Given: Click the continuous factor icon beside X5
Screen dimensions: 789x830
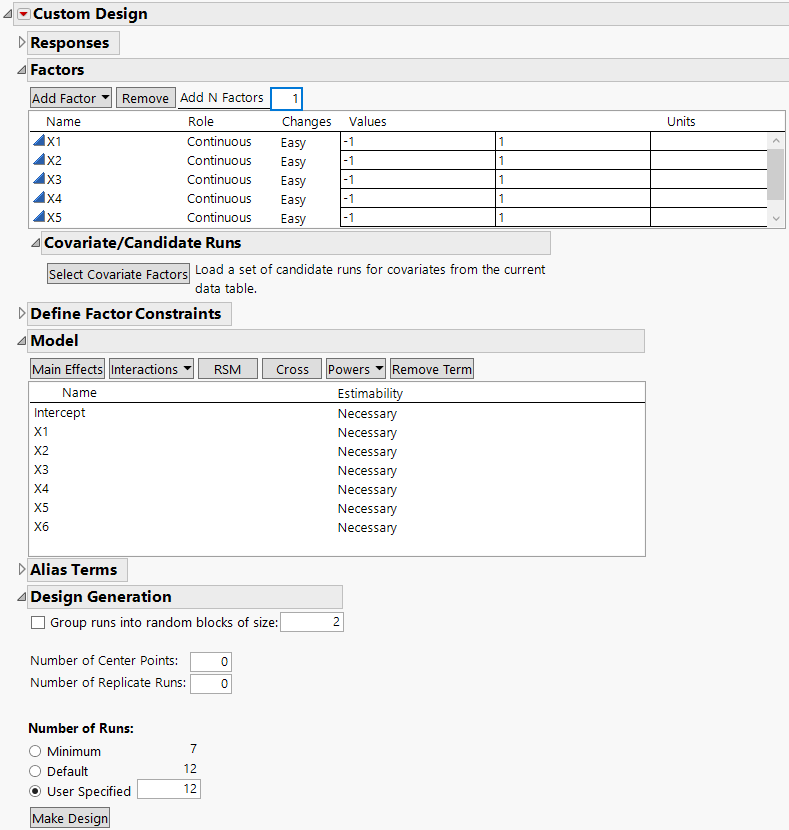Looking at the screenshot, I should tap(39, 218).
